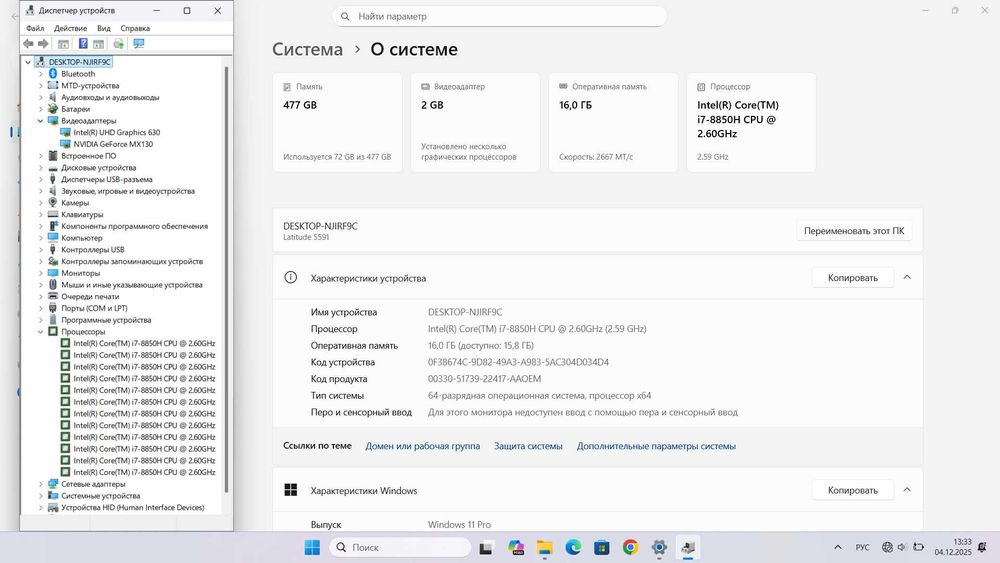Click the Найти параметр search field
The height and width of the screenshot is (563, 1000).
coord(499,17)
